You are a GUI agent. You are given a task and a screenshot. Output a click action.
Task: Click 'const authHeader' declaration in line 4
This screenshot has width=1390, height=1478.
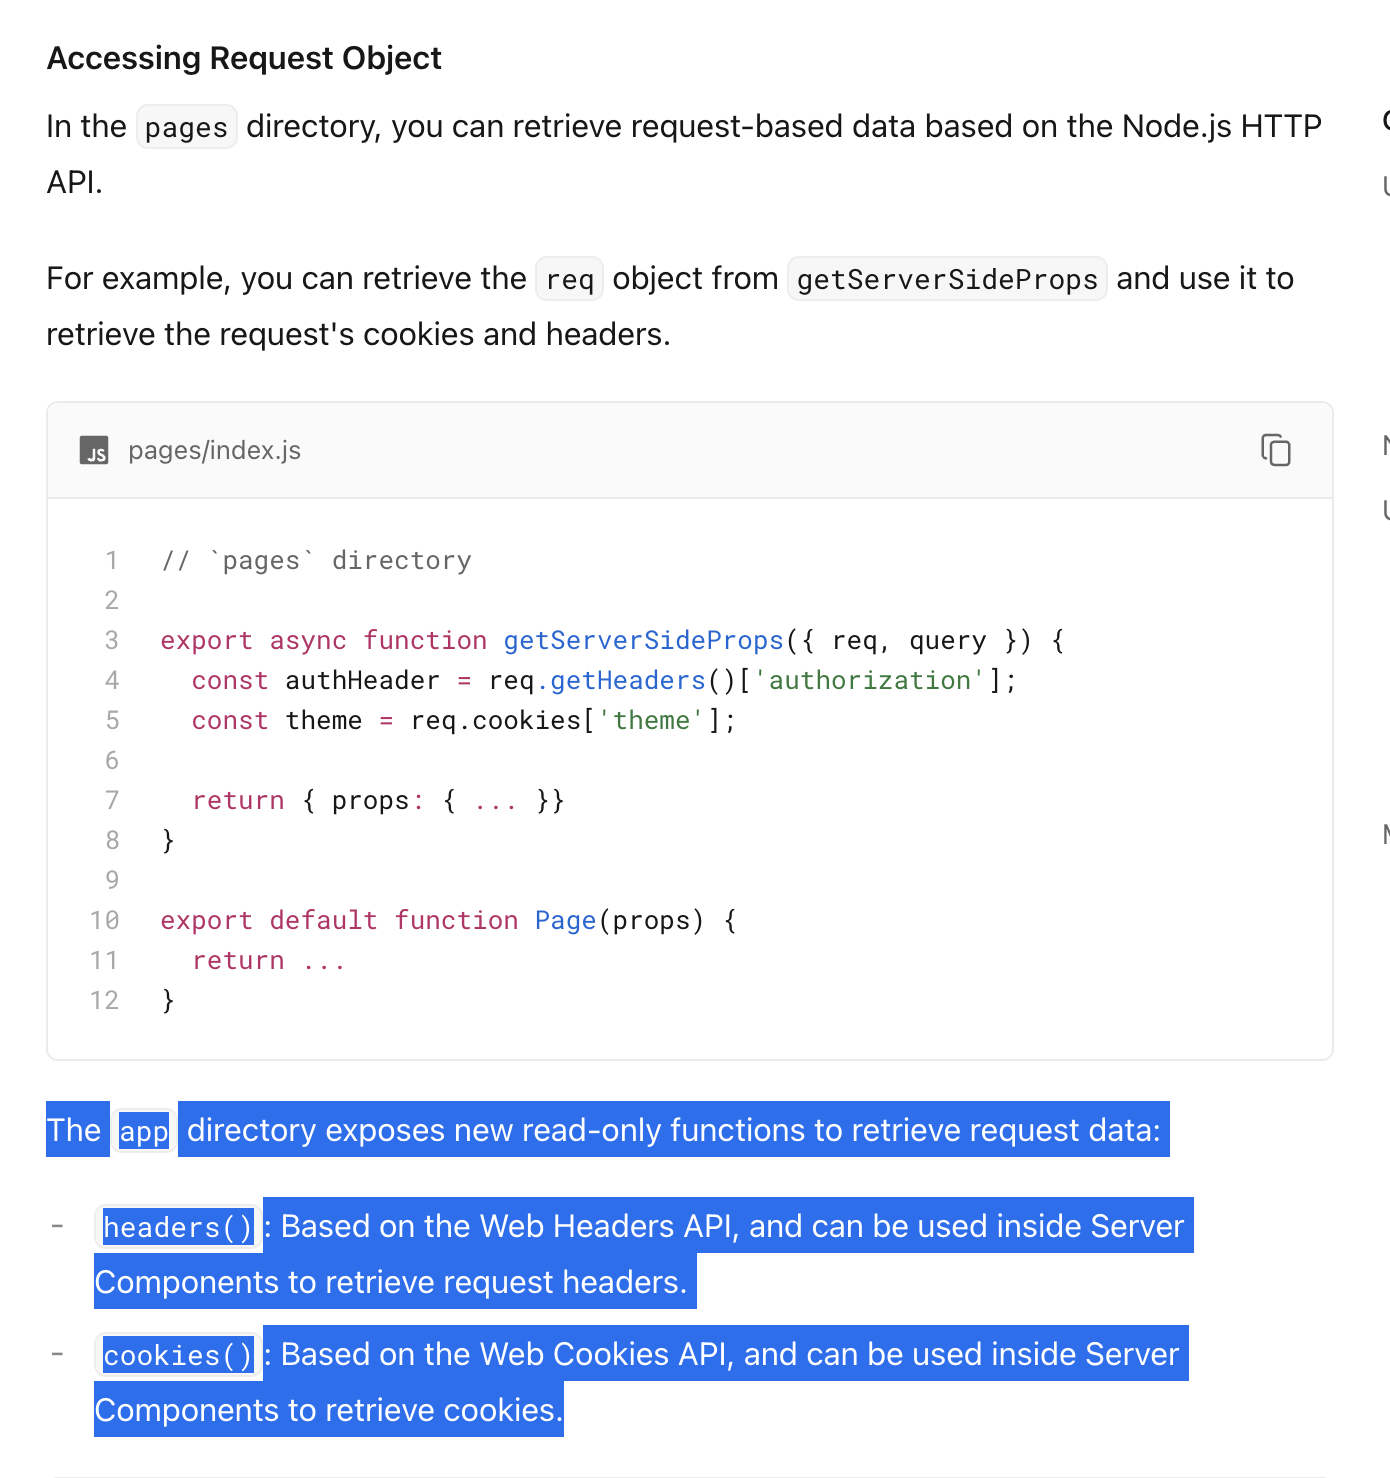(x=315, y=680)
